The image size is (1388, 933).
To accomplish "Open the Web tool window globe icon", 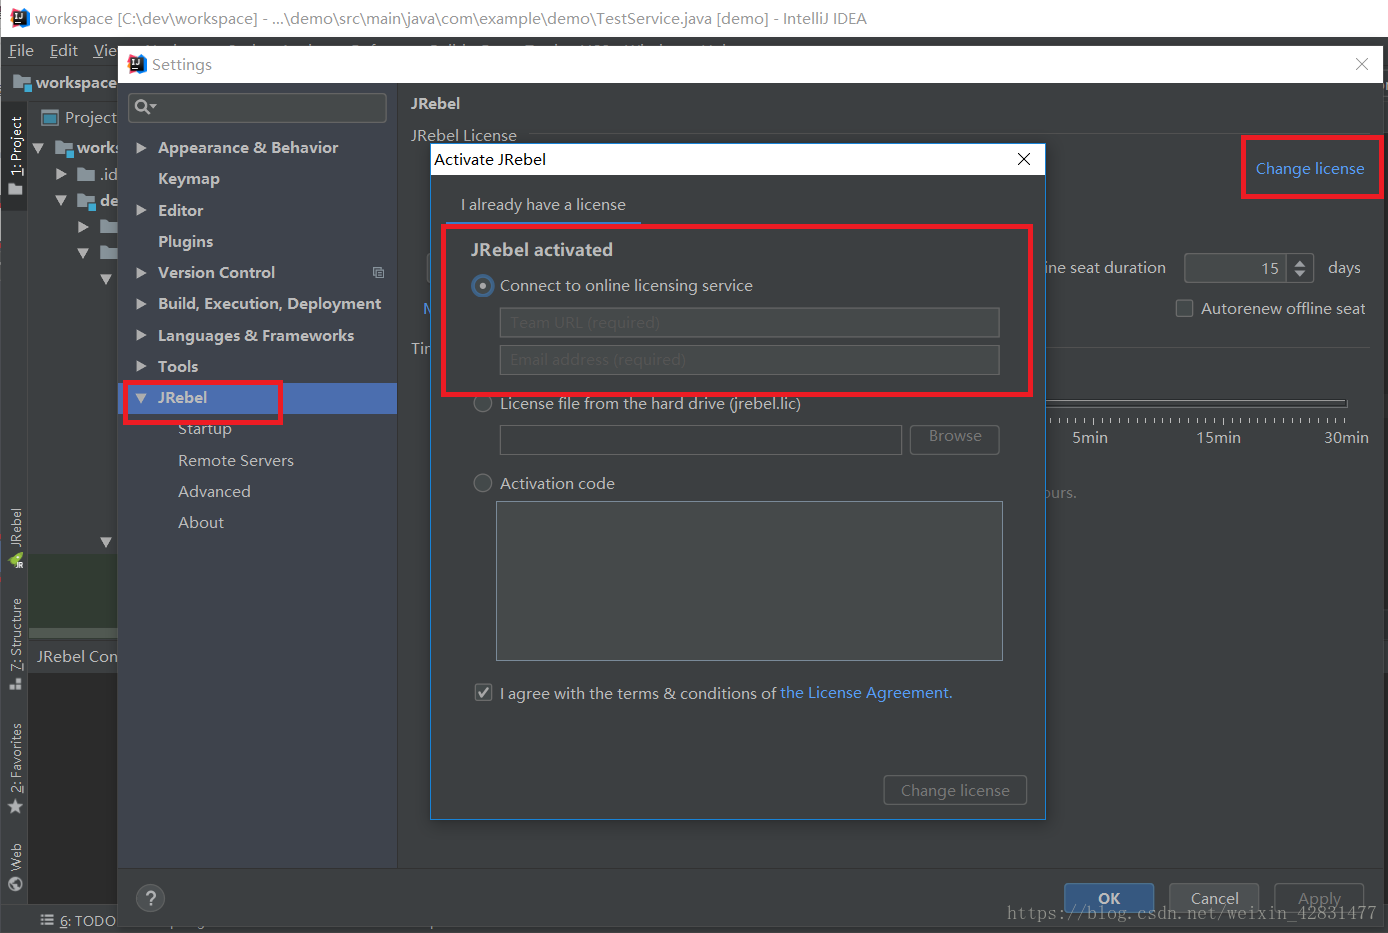I will (14, 883).
